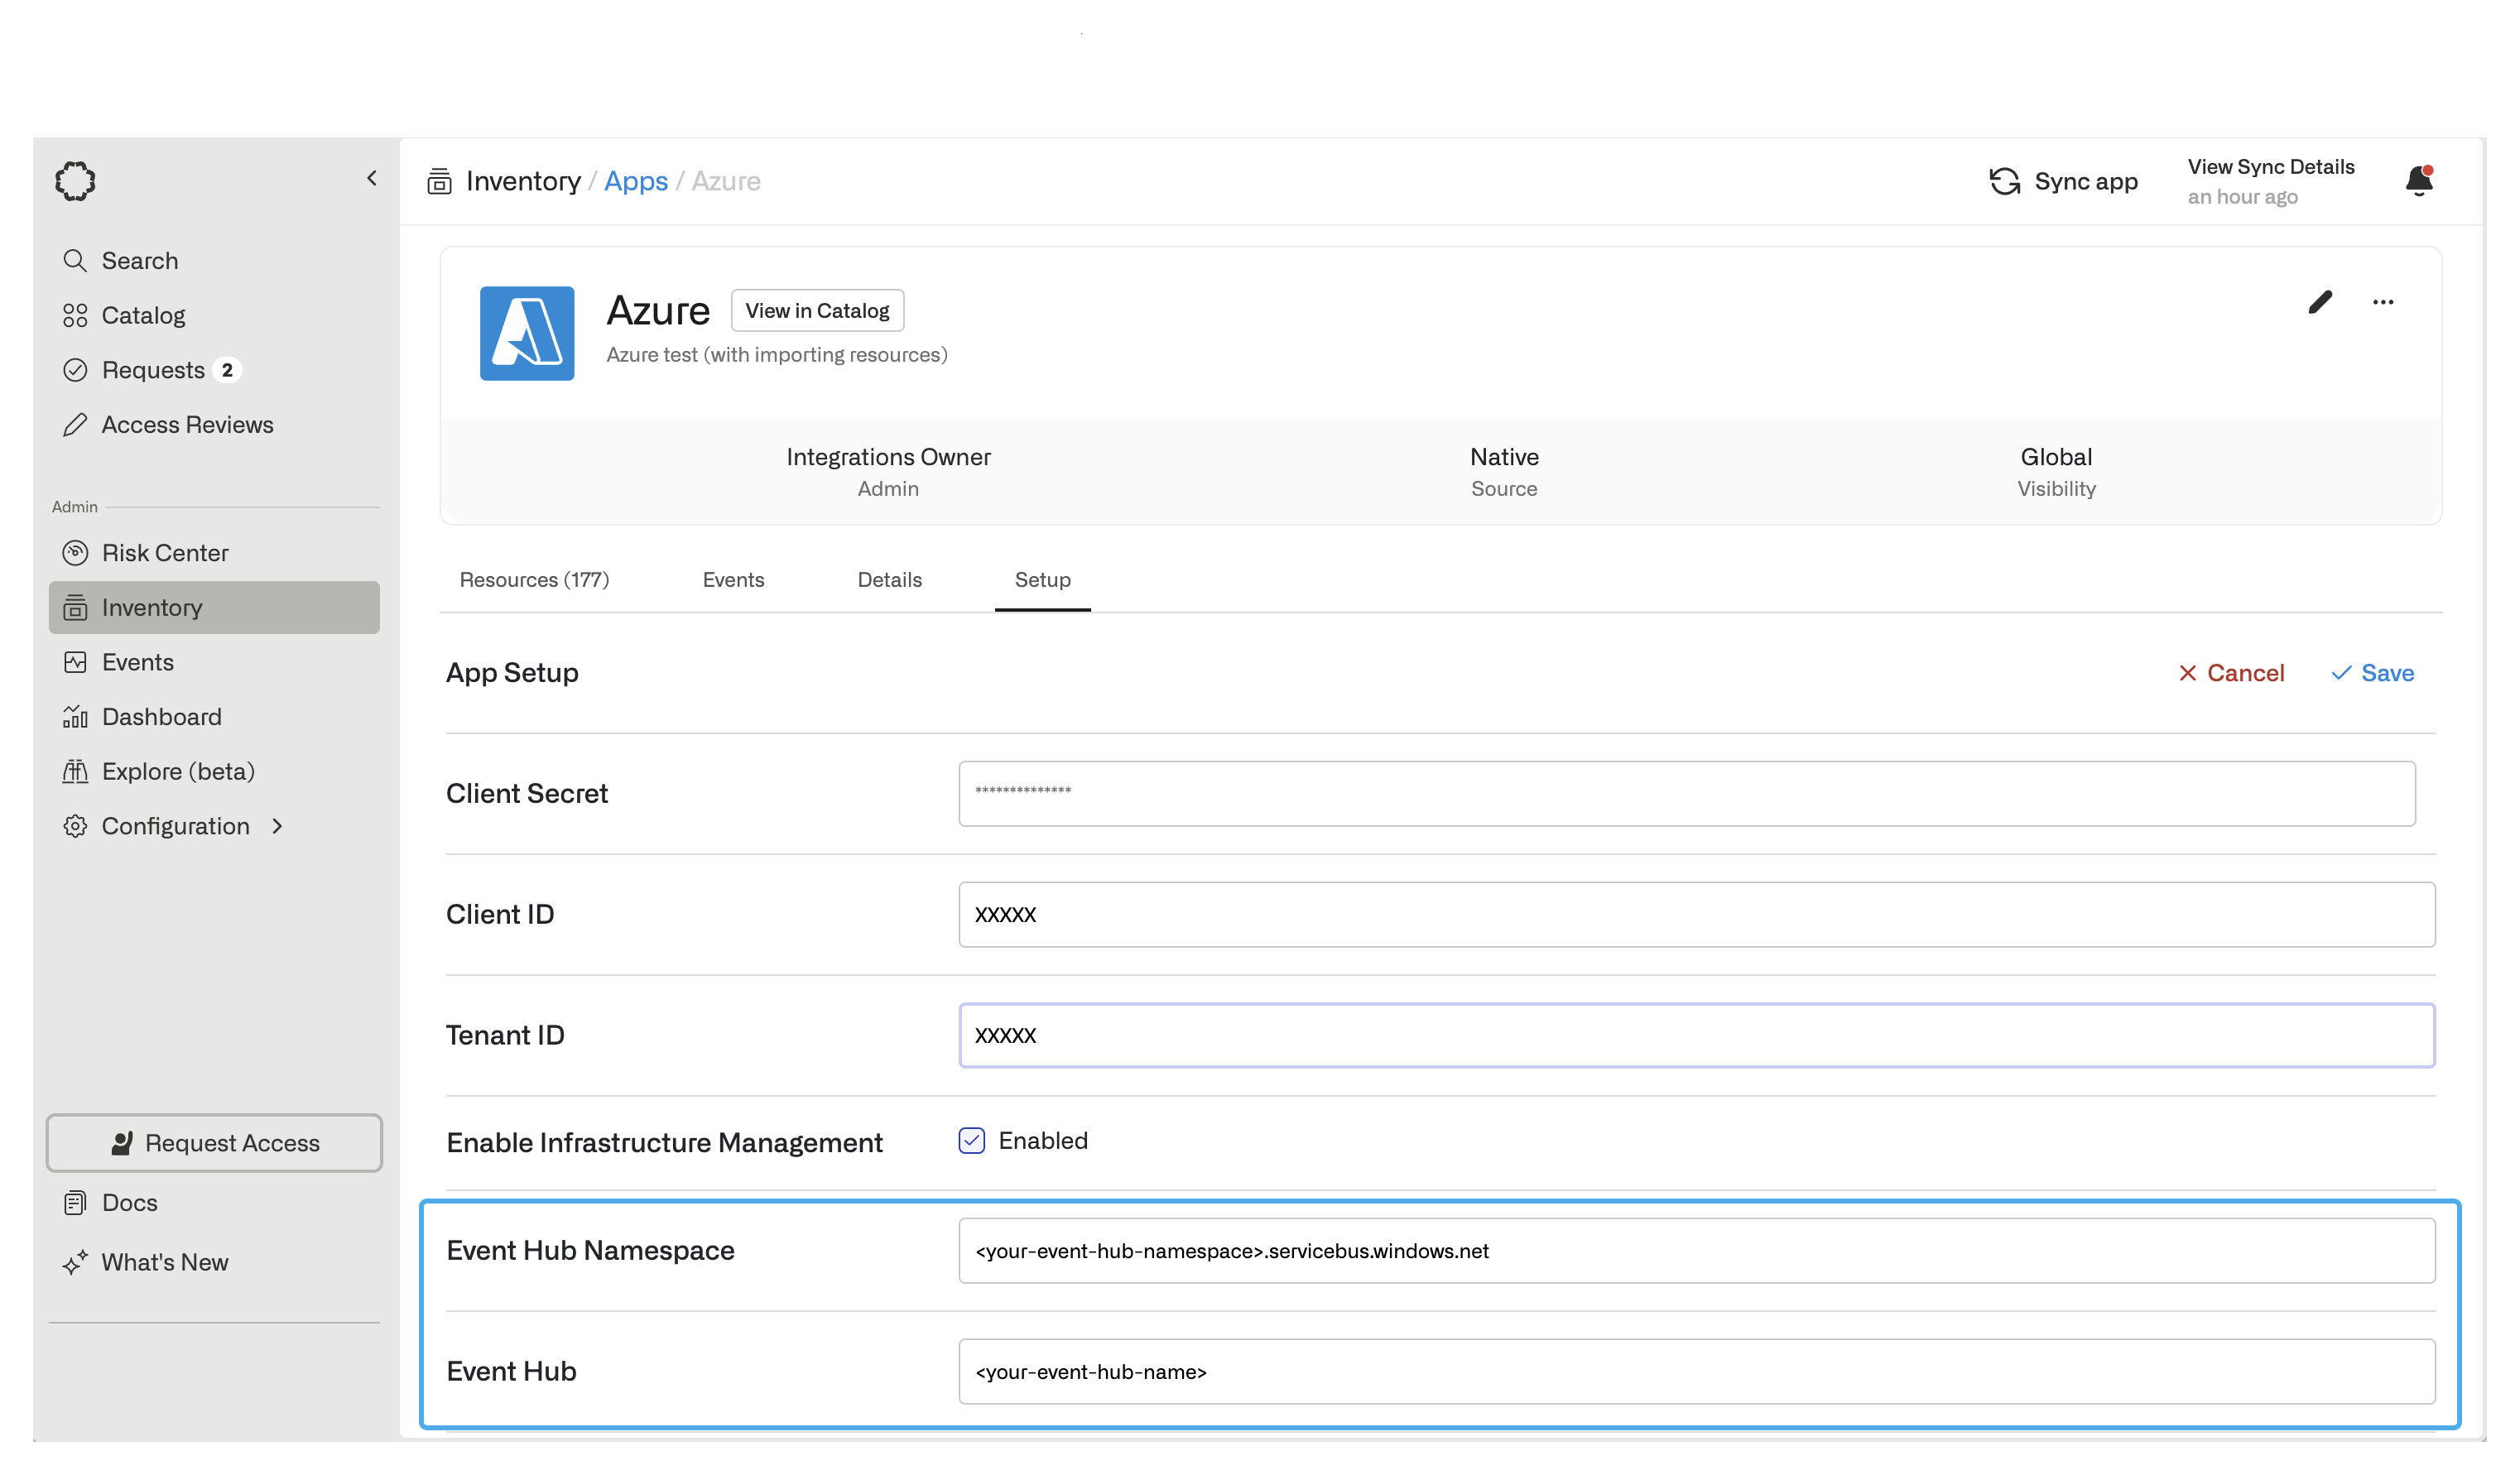2520x1475 pixels.
Task: Click the Sync app refresh icon
Action: 2004,181
